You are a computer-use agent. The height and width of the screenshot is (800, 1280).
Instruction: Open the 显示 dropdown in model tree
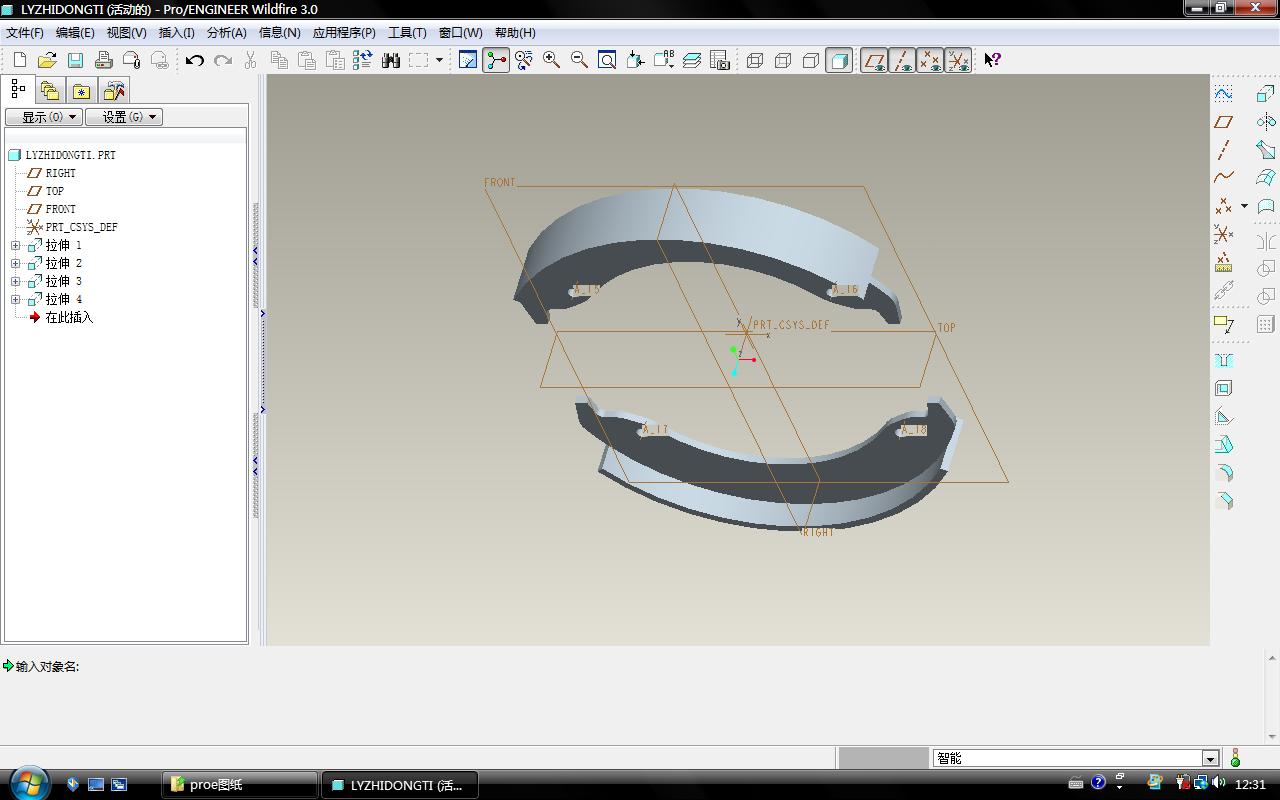44,117
